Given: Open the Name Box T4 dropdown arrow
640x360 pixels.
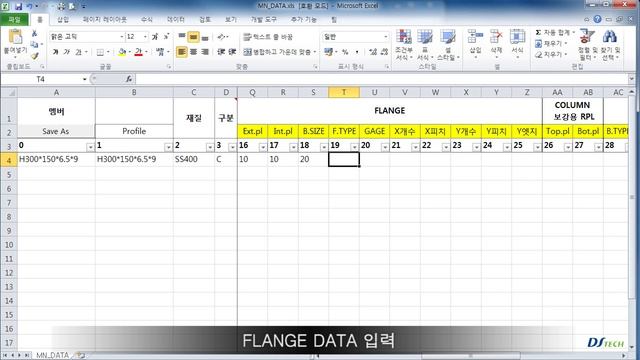Looking at the screenshot, I should 84,79.
